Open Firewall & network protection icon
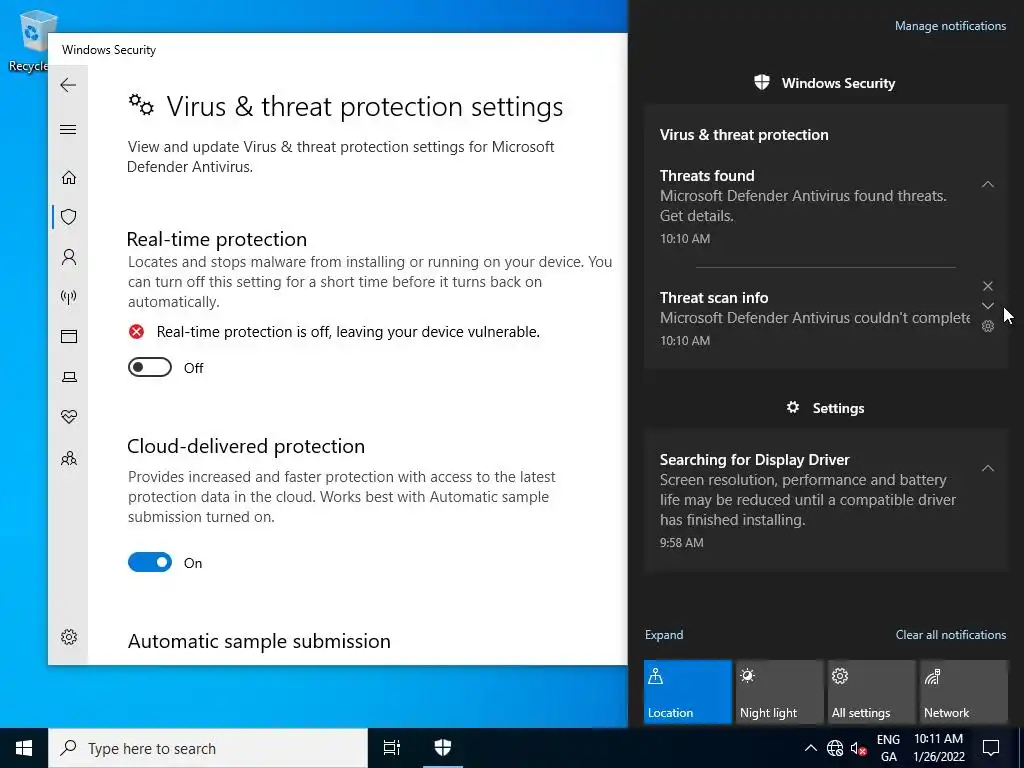Viewport: 1024px width, 768px height. (x=69, y=297)
